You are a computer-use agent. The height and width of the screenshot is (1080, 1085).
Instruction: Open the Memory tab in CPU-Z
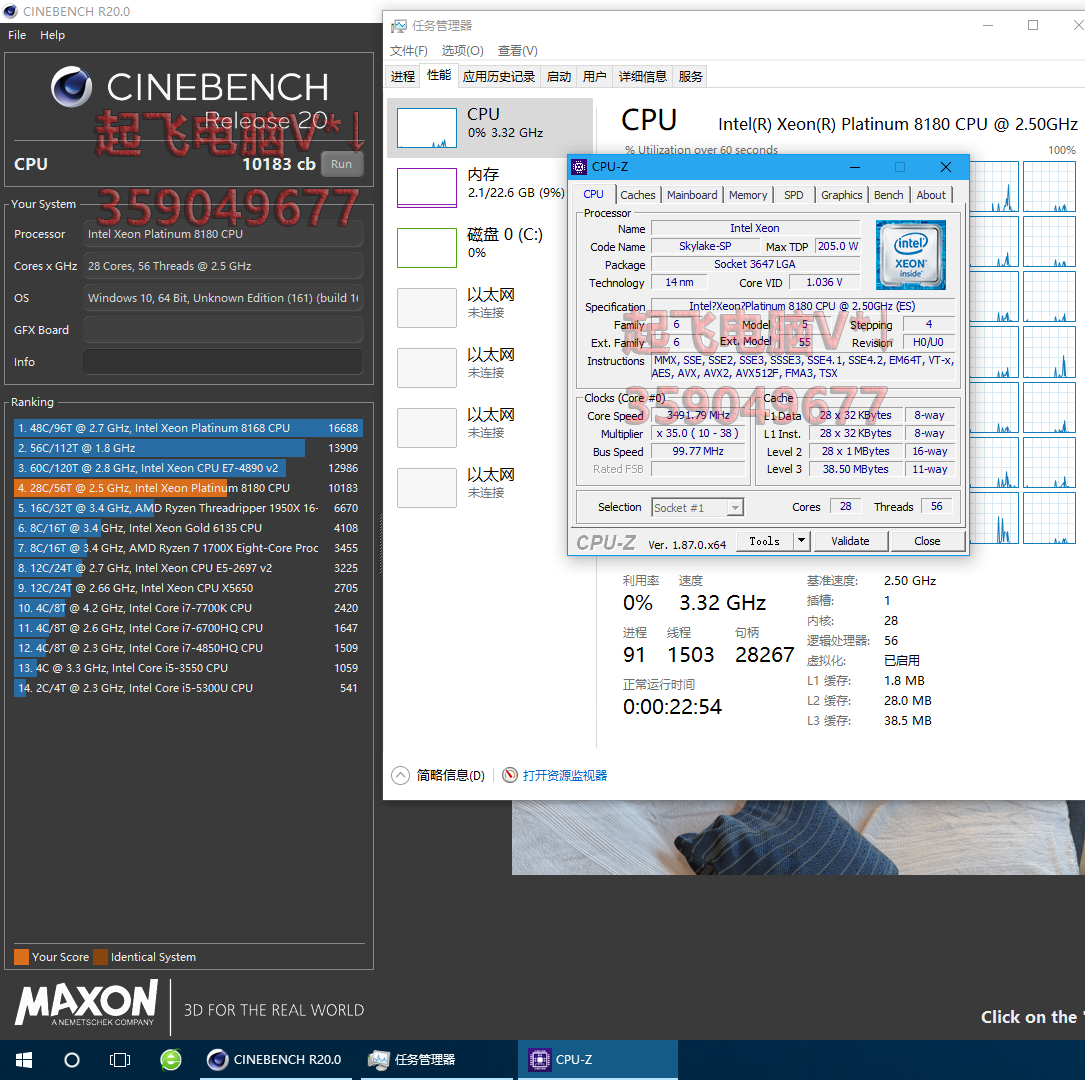click(748, 195)
